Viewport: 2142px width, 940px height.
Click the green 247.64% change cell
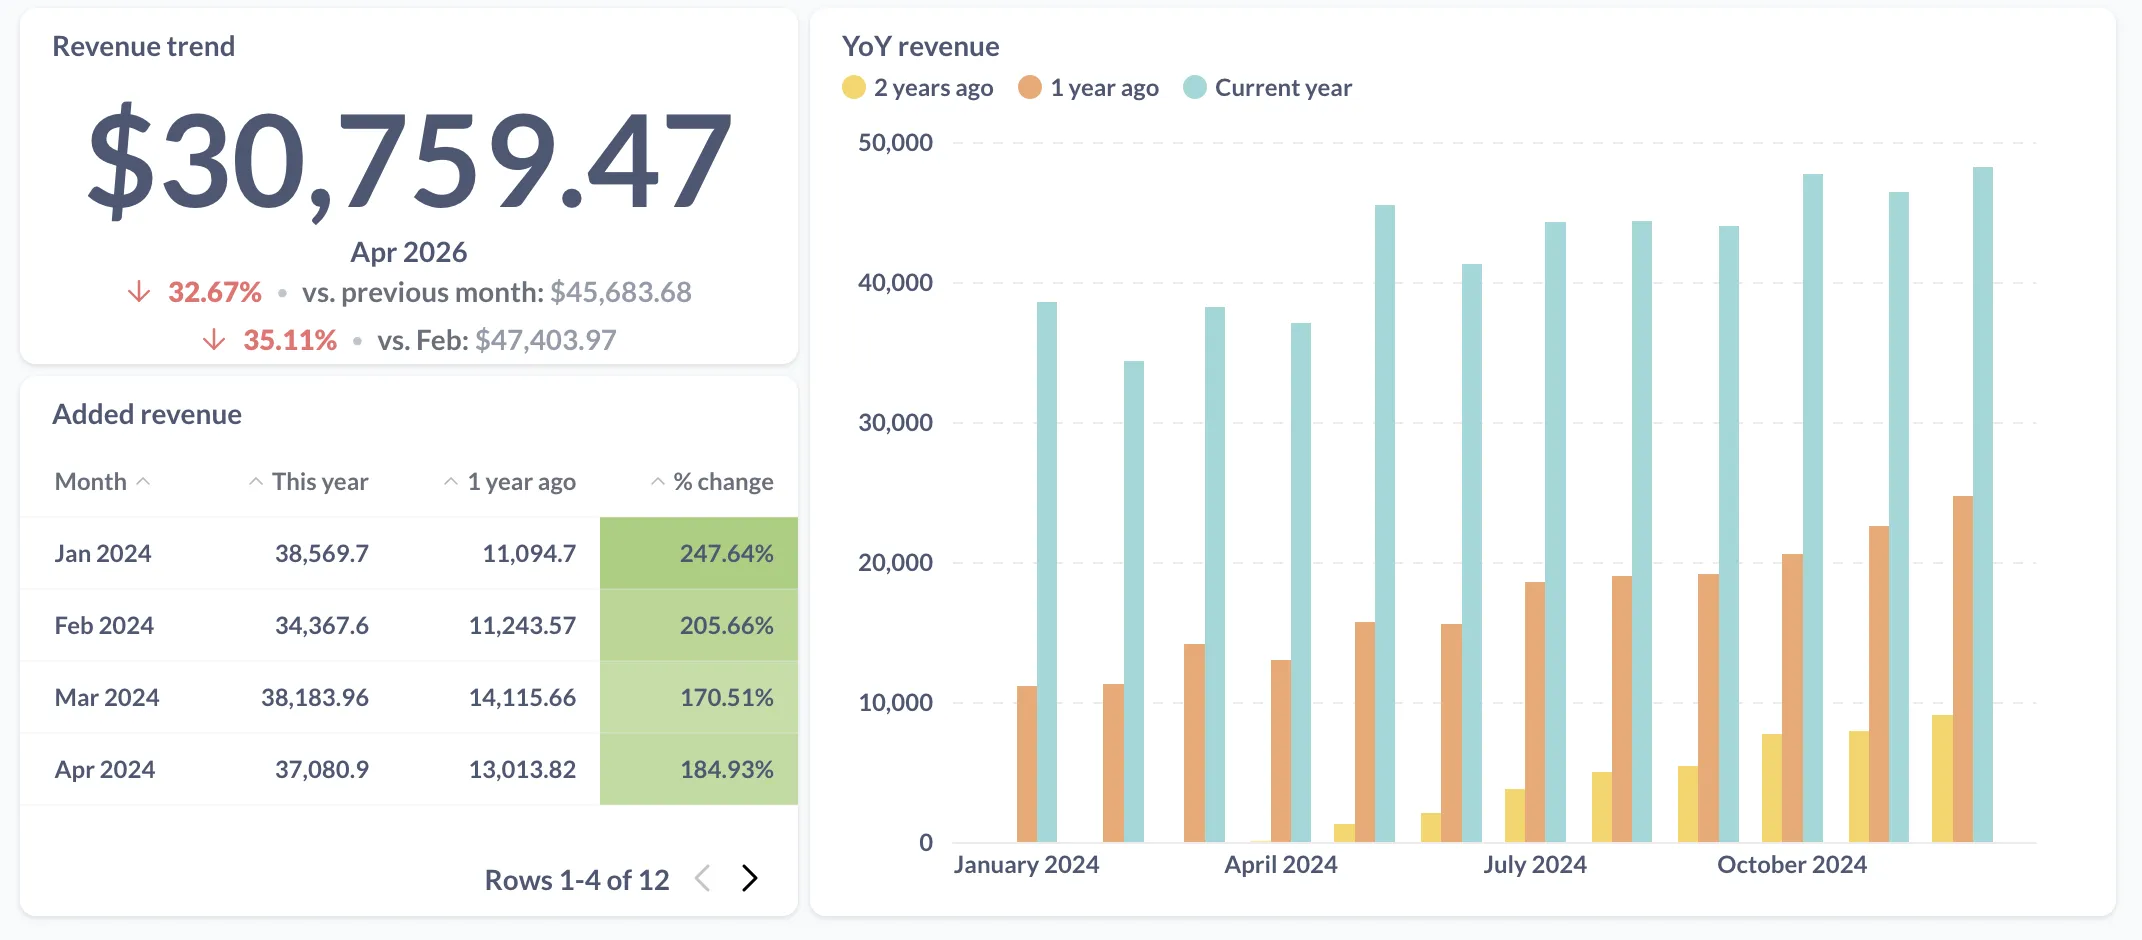tap(727, 552)
